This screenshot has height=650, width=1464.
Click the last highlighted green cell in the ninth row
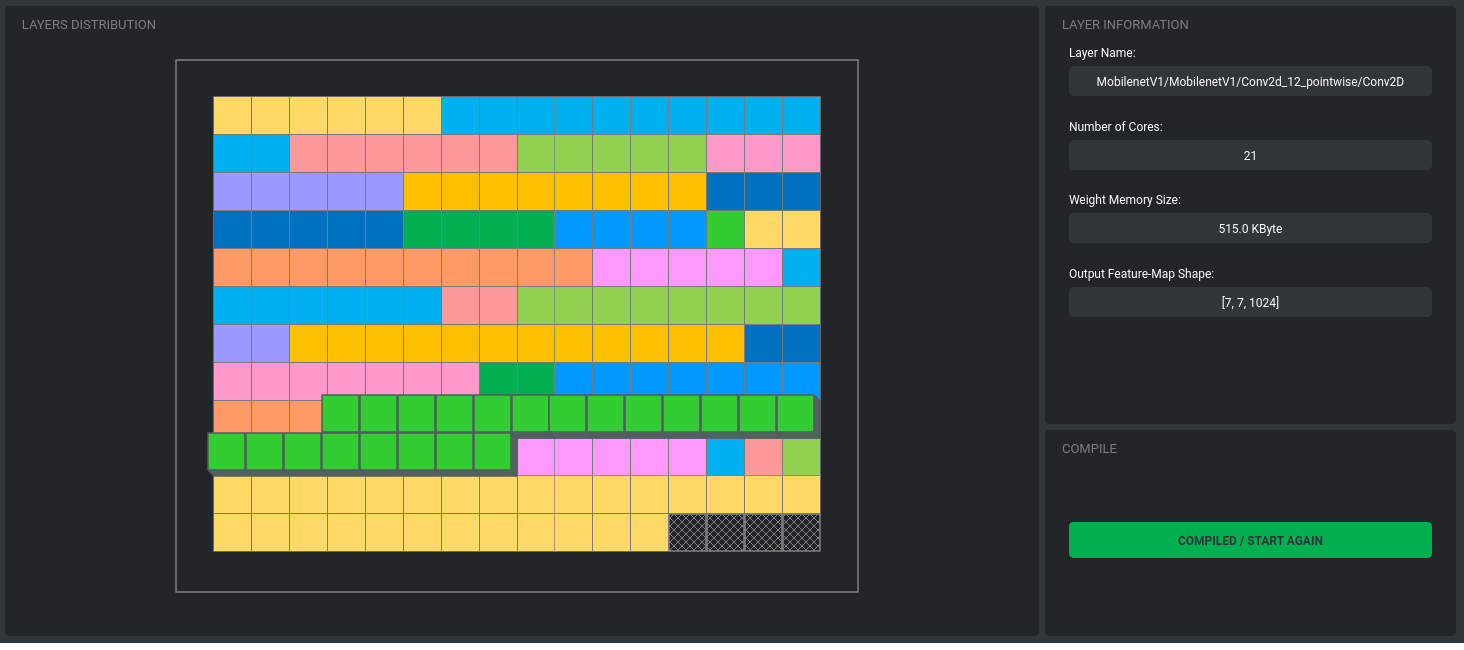[x=795, y=414]
